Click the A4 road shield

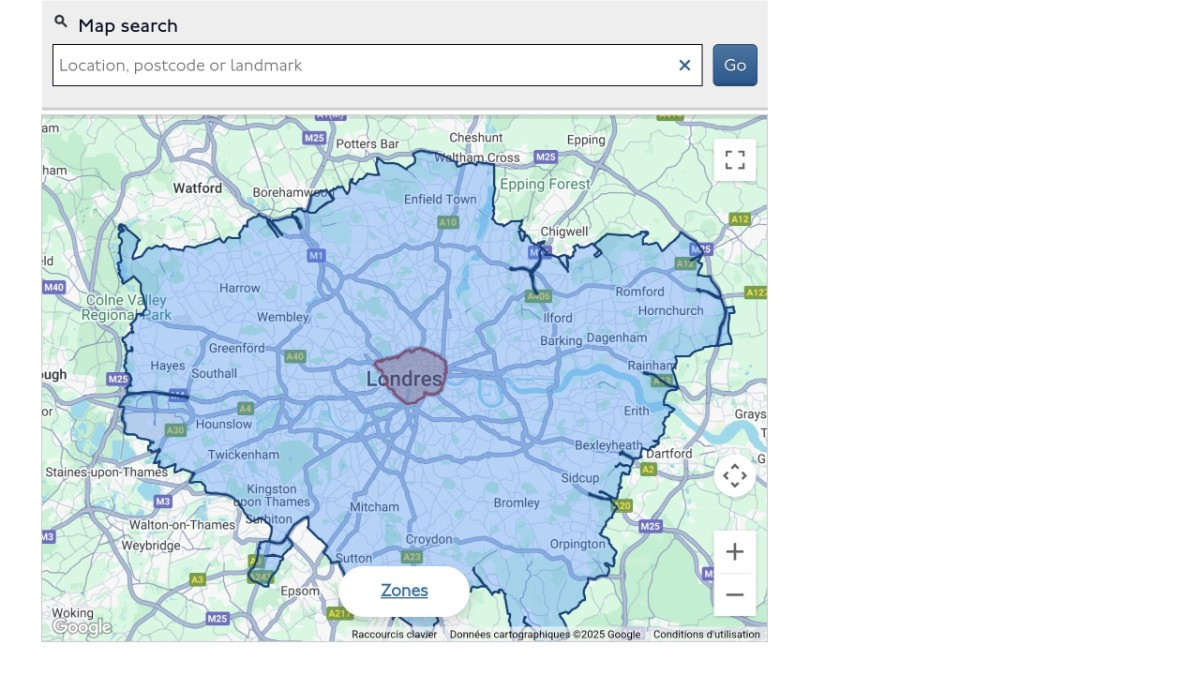245,409
